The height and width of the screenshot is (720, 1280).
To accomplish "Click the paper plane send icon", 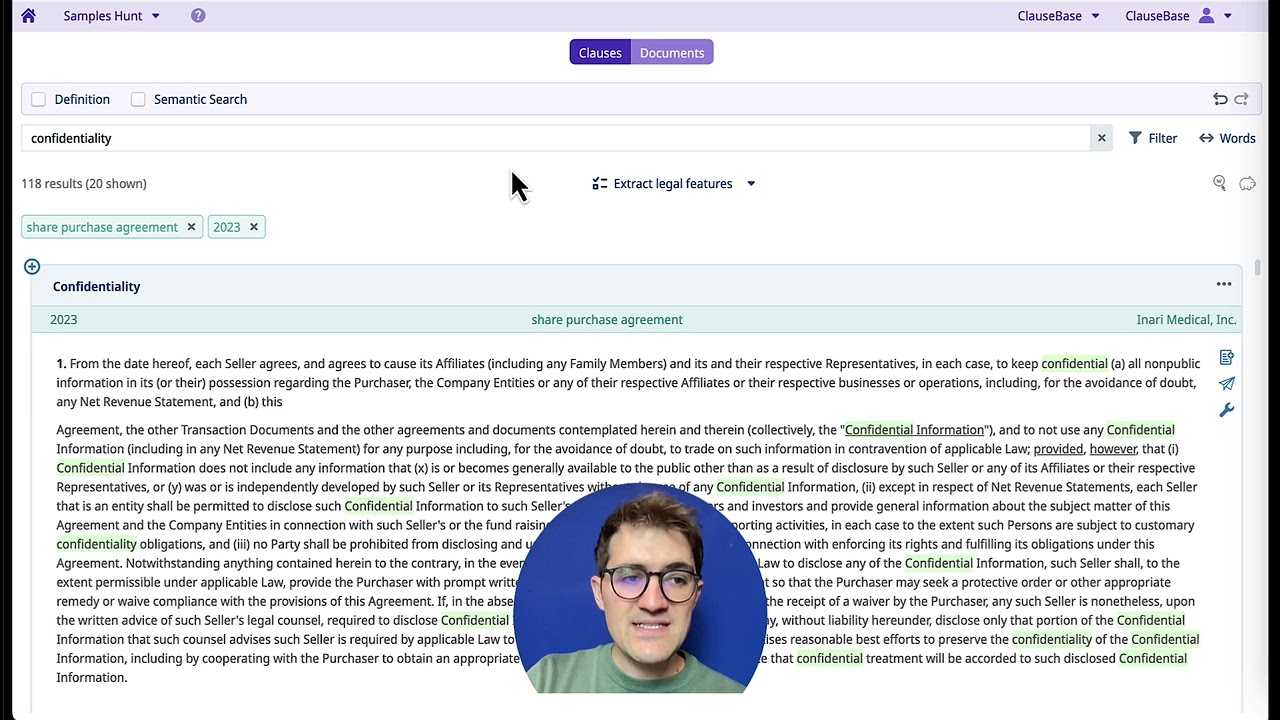I will tap(1227, 384).
